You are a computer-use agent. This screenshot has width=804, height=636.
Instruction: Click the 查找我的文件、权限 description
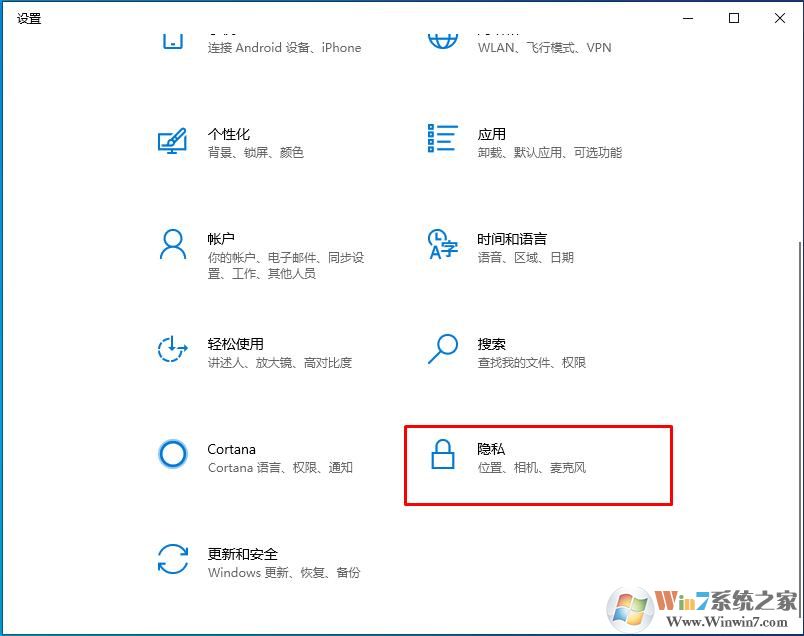tap(532, 363)
